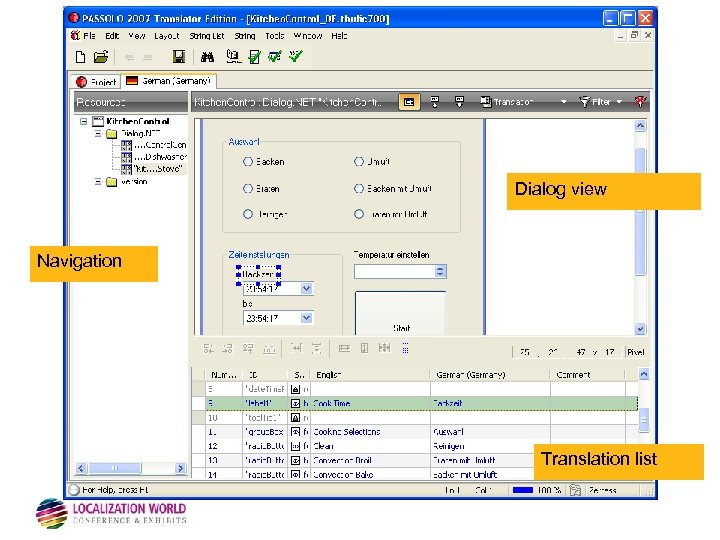Click the application icon left of File menu
Viewport: 720px width, 540px height.
[75, 35]
